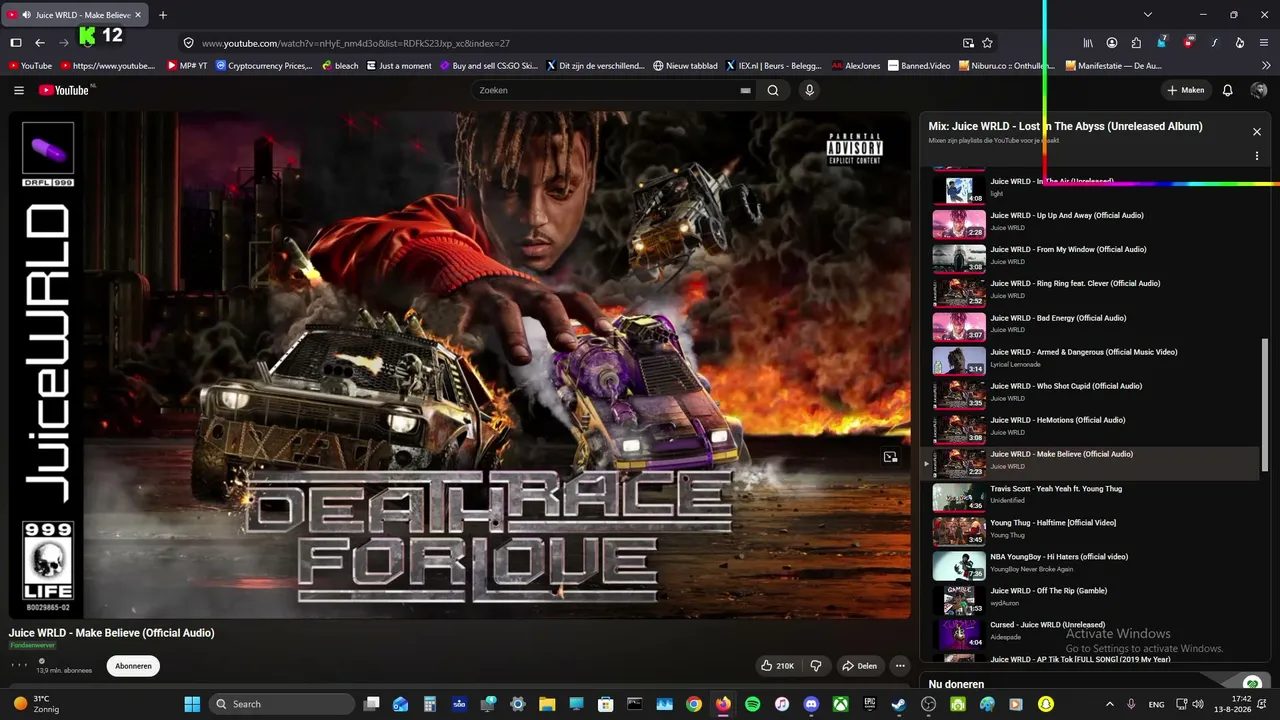Close the Mix playlist panel

(1257, 132)
